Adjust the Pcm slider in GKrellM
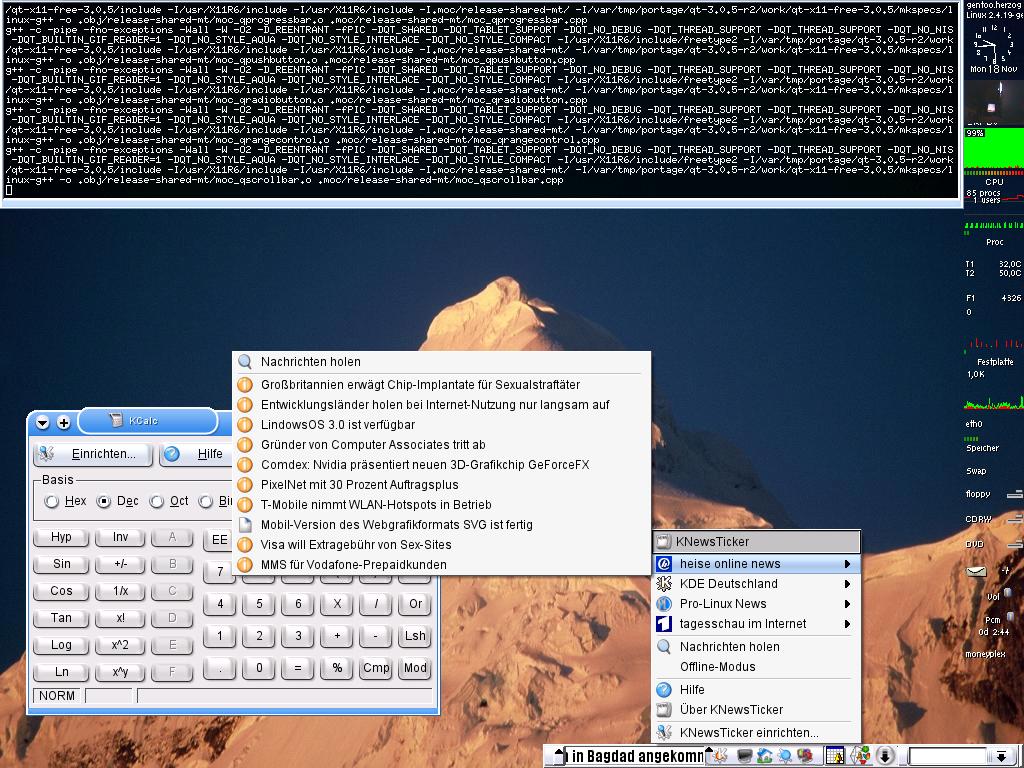1024x768 pixels. (x=1011, y=616)
